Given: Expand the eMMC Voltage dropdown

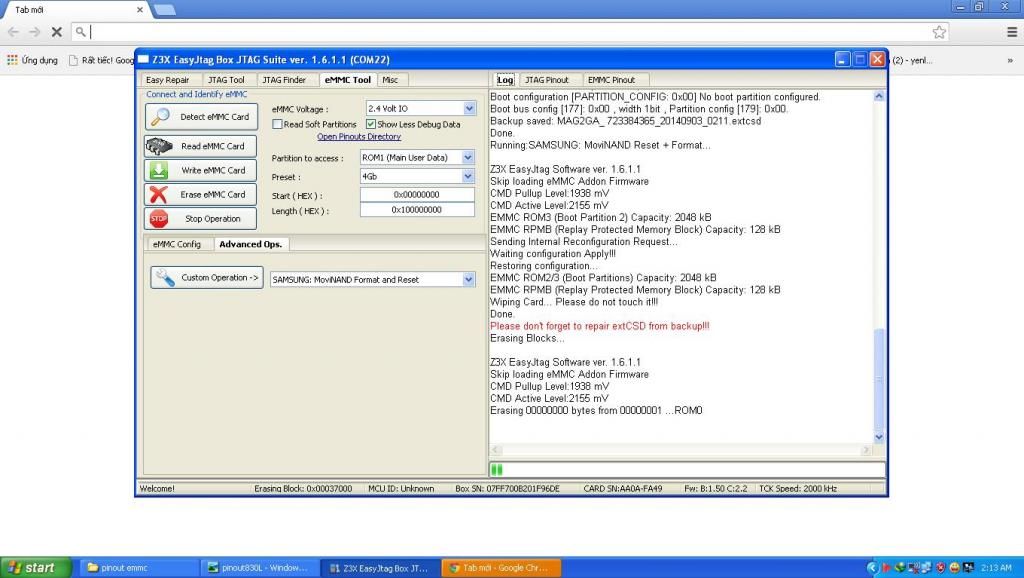Looking at the screenshot, I should [x=470, y=108].
